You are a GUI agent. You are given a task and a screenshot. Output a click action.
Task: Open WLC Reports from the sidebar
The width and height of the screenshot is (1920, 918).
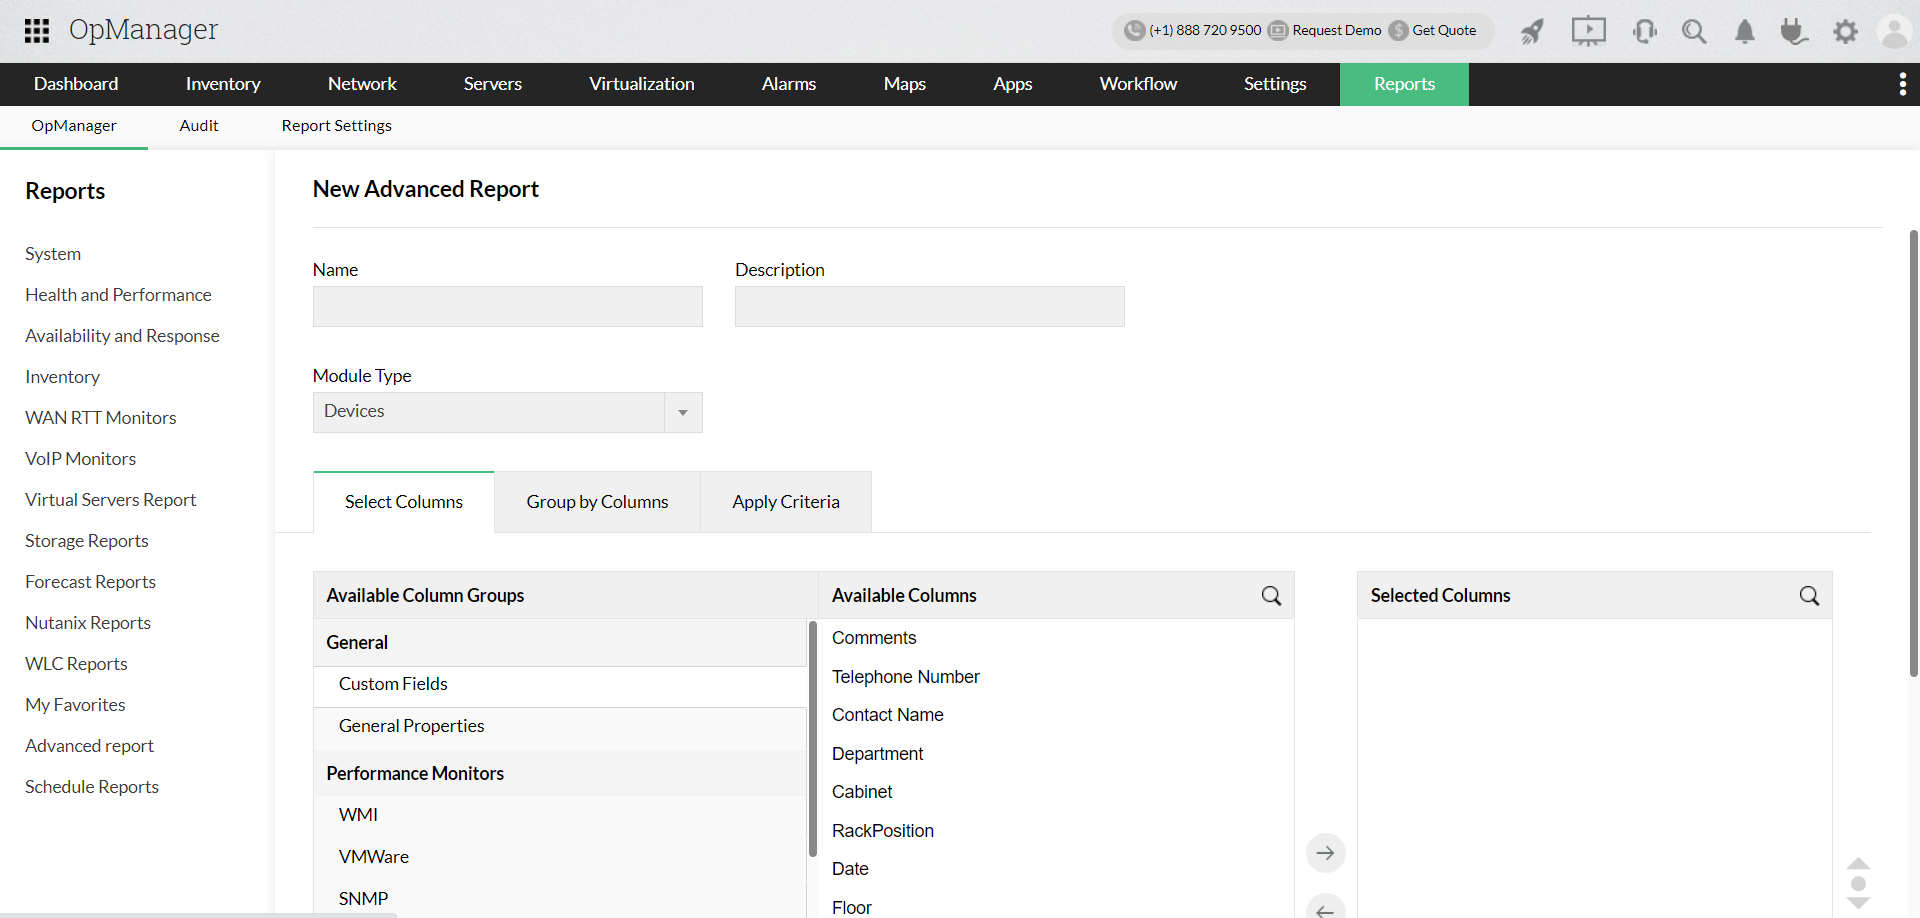point(76,663)
